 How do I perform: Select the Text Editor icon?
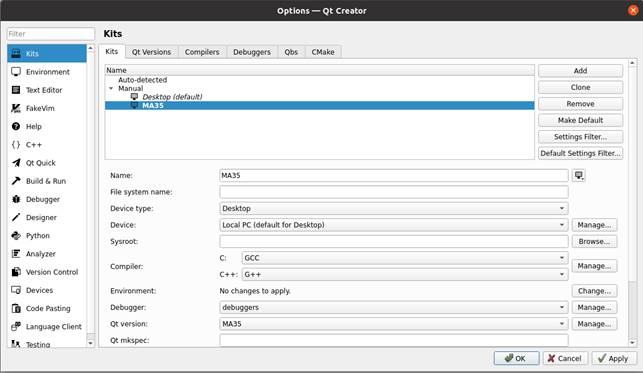[x=16, y=90]
